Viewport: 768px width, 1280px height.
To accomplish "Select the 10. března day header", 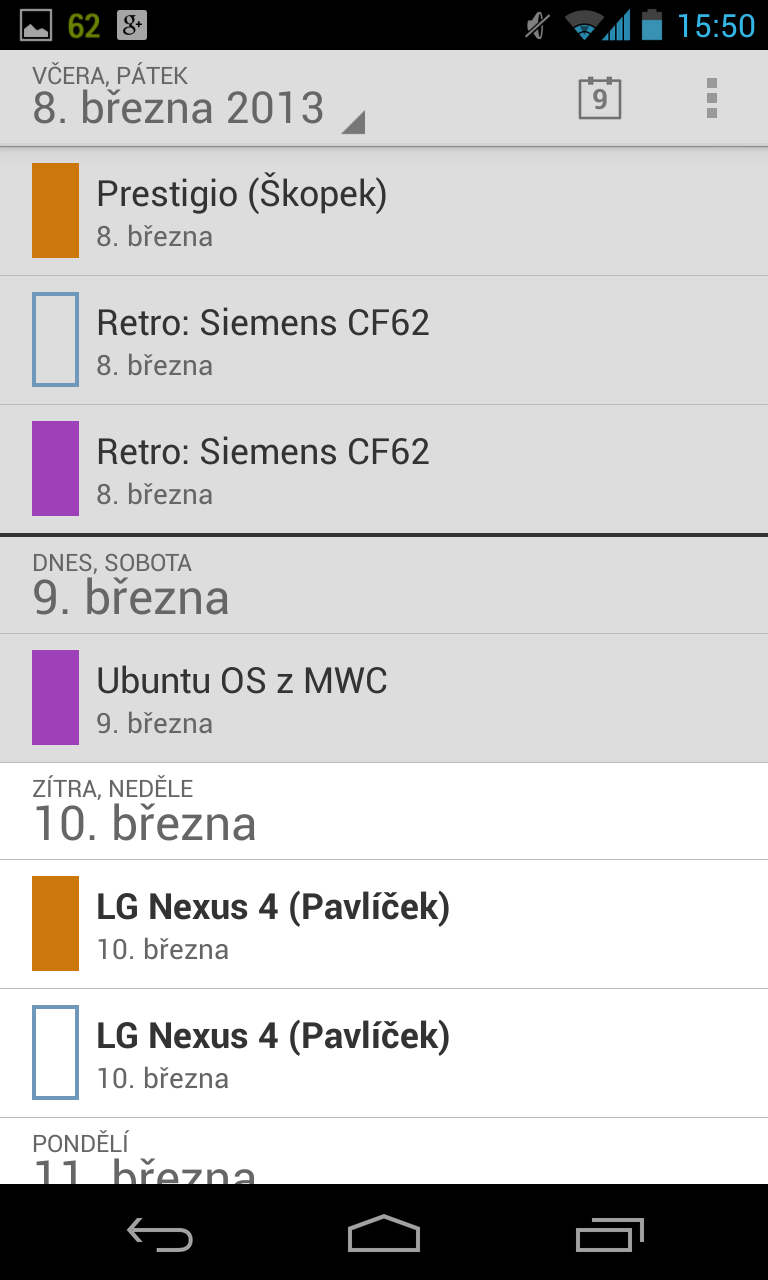I will pos(384,812).
